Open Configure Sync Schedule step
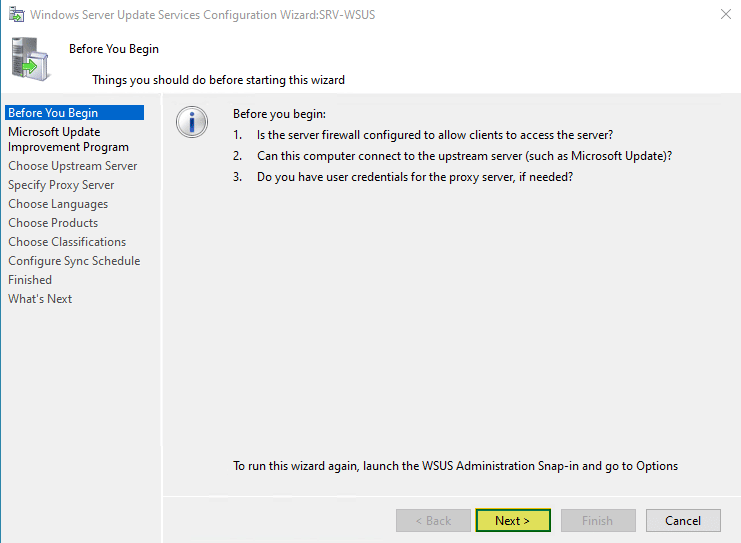741x543 pixels. 74,261
